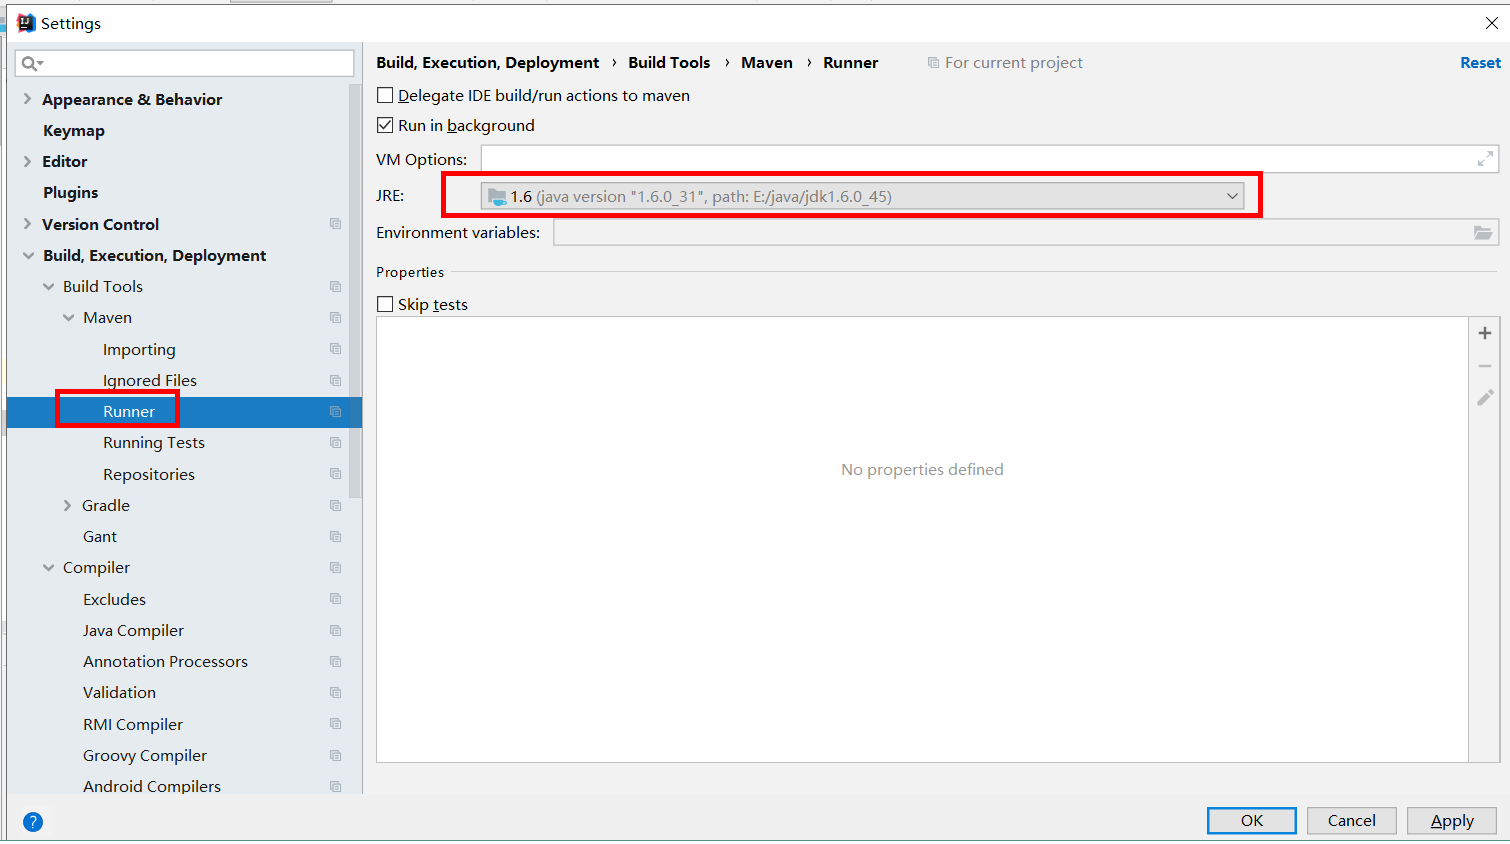Remove a property with the minus icon

point(1485,366)
